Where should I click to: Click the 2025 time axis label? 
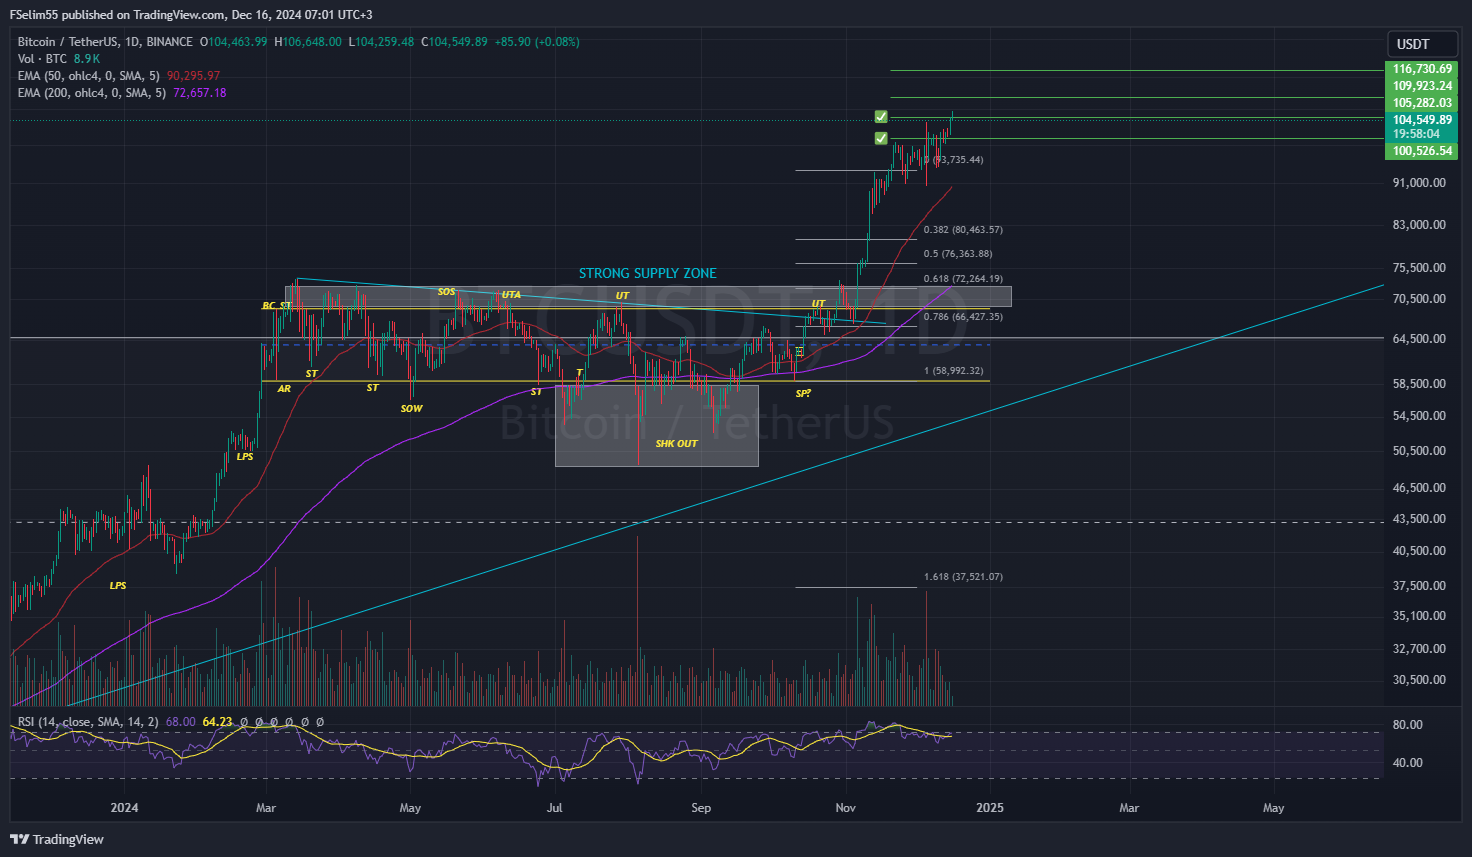click(x=989, y=808)
